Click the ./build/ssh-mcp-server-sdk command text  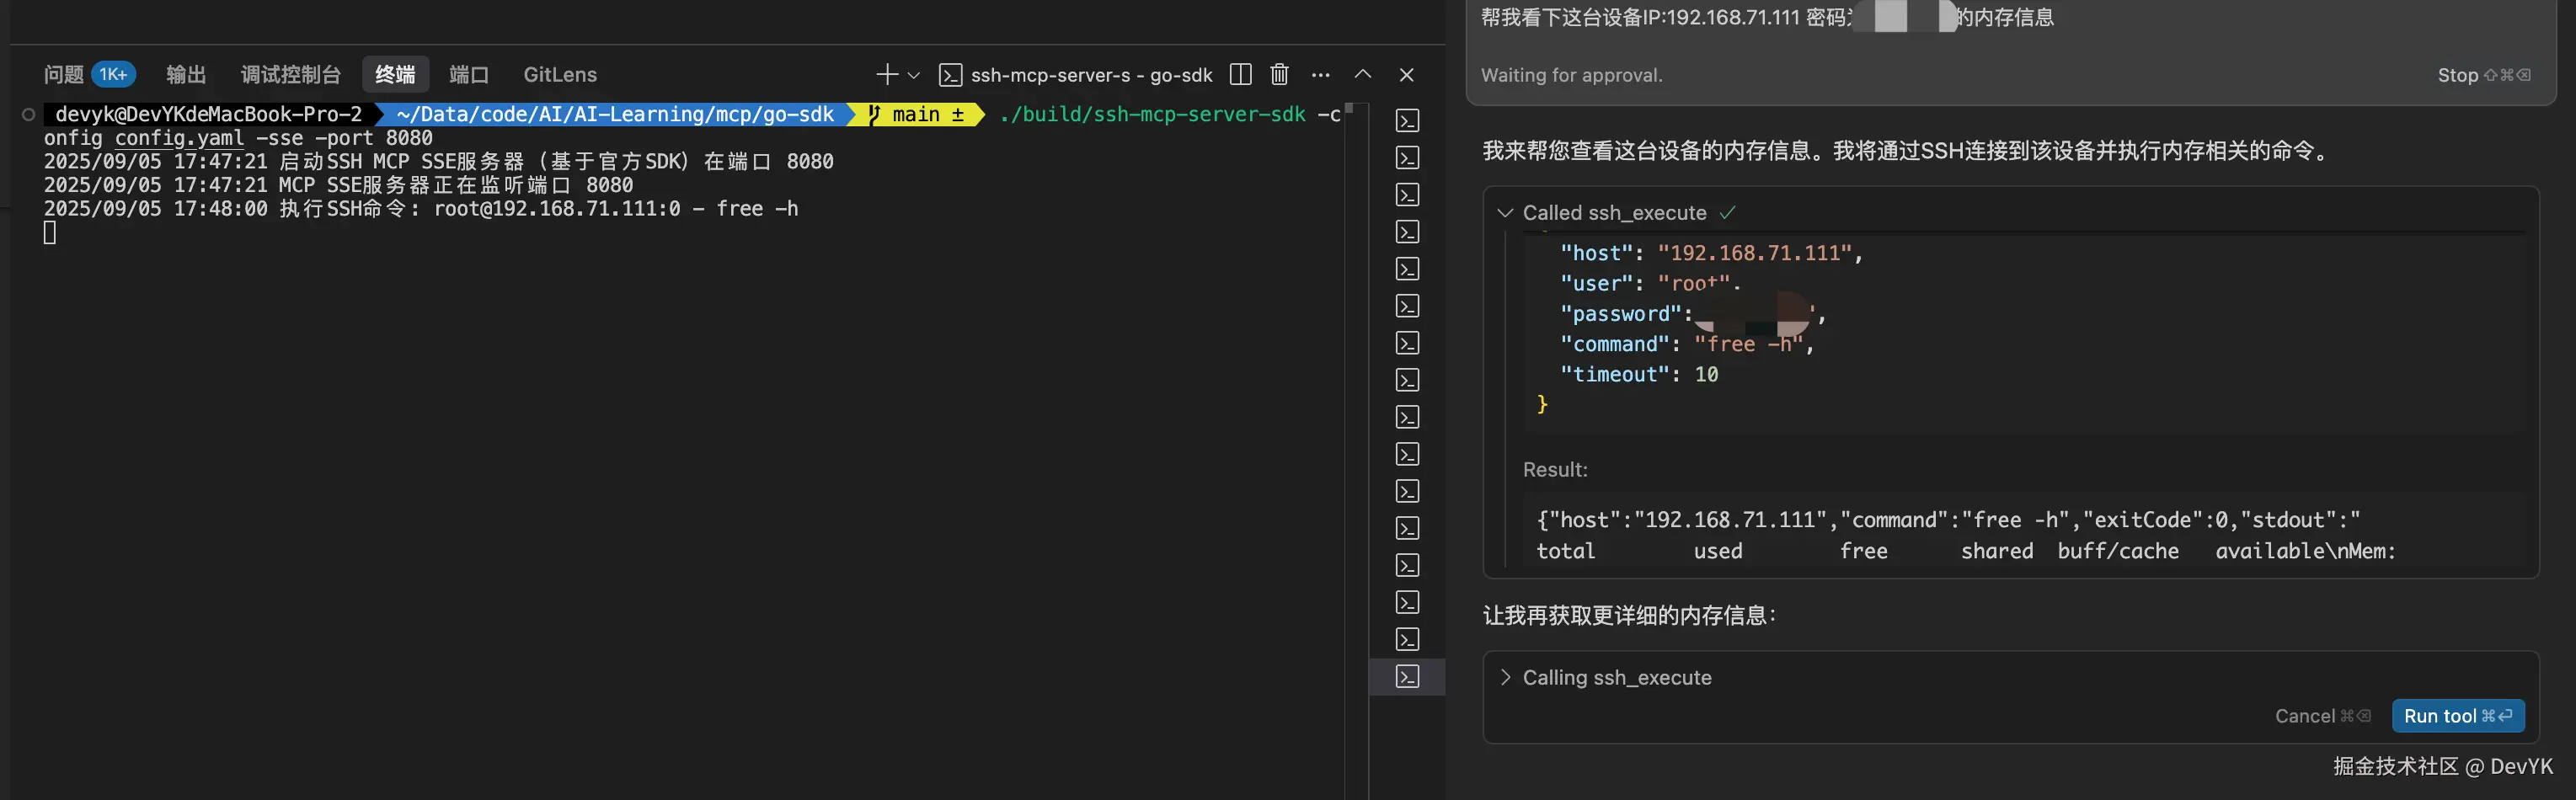1152,114
